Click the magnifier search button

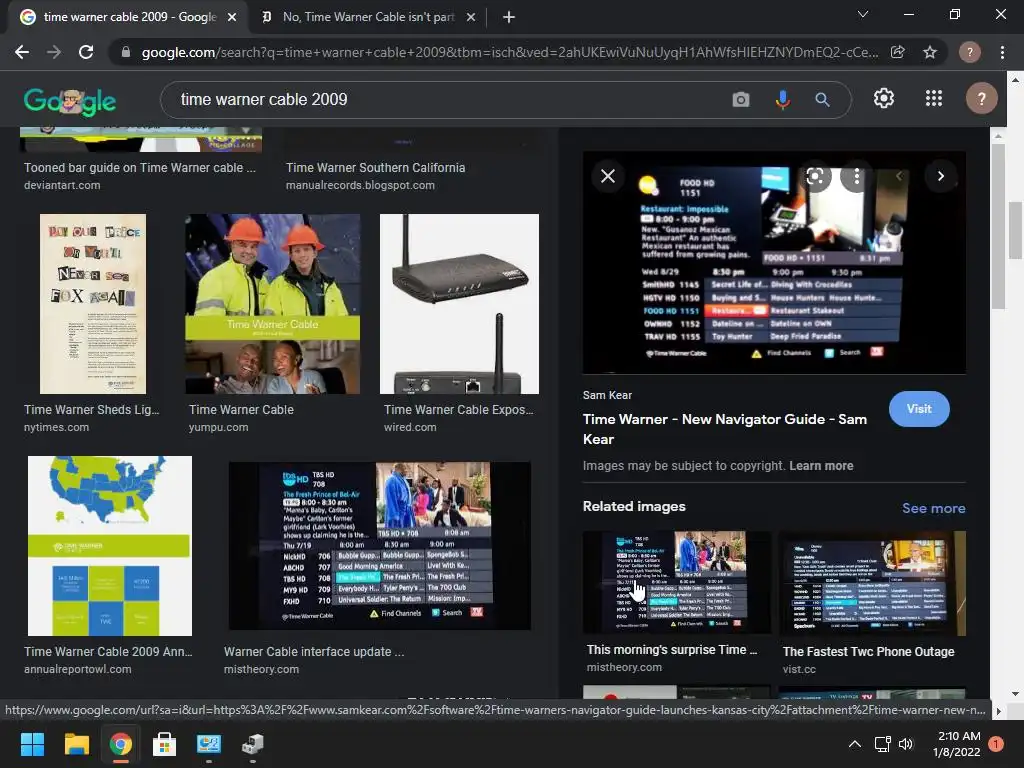[x=822, y=99]
